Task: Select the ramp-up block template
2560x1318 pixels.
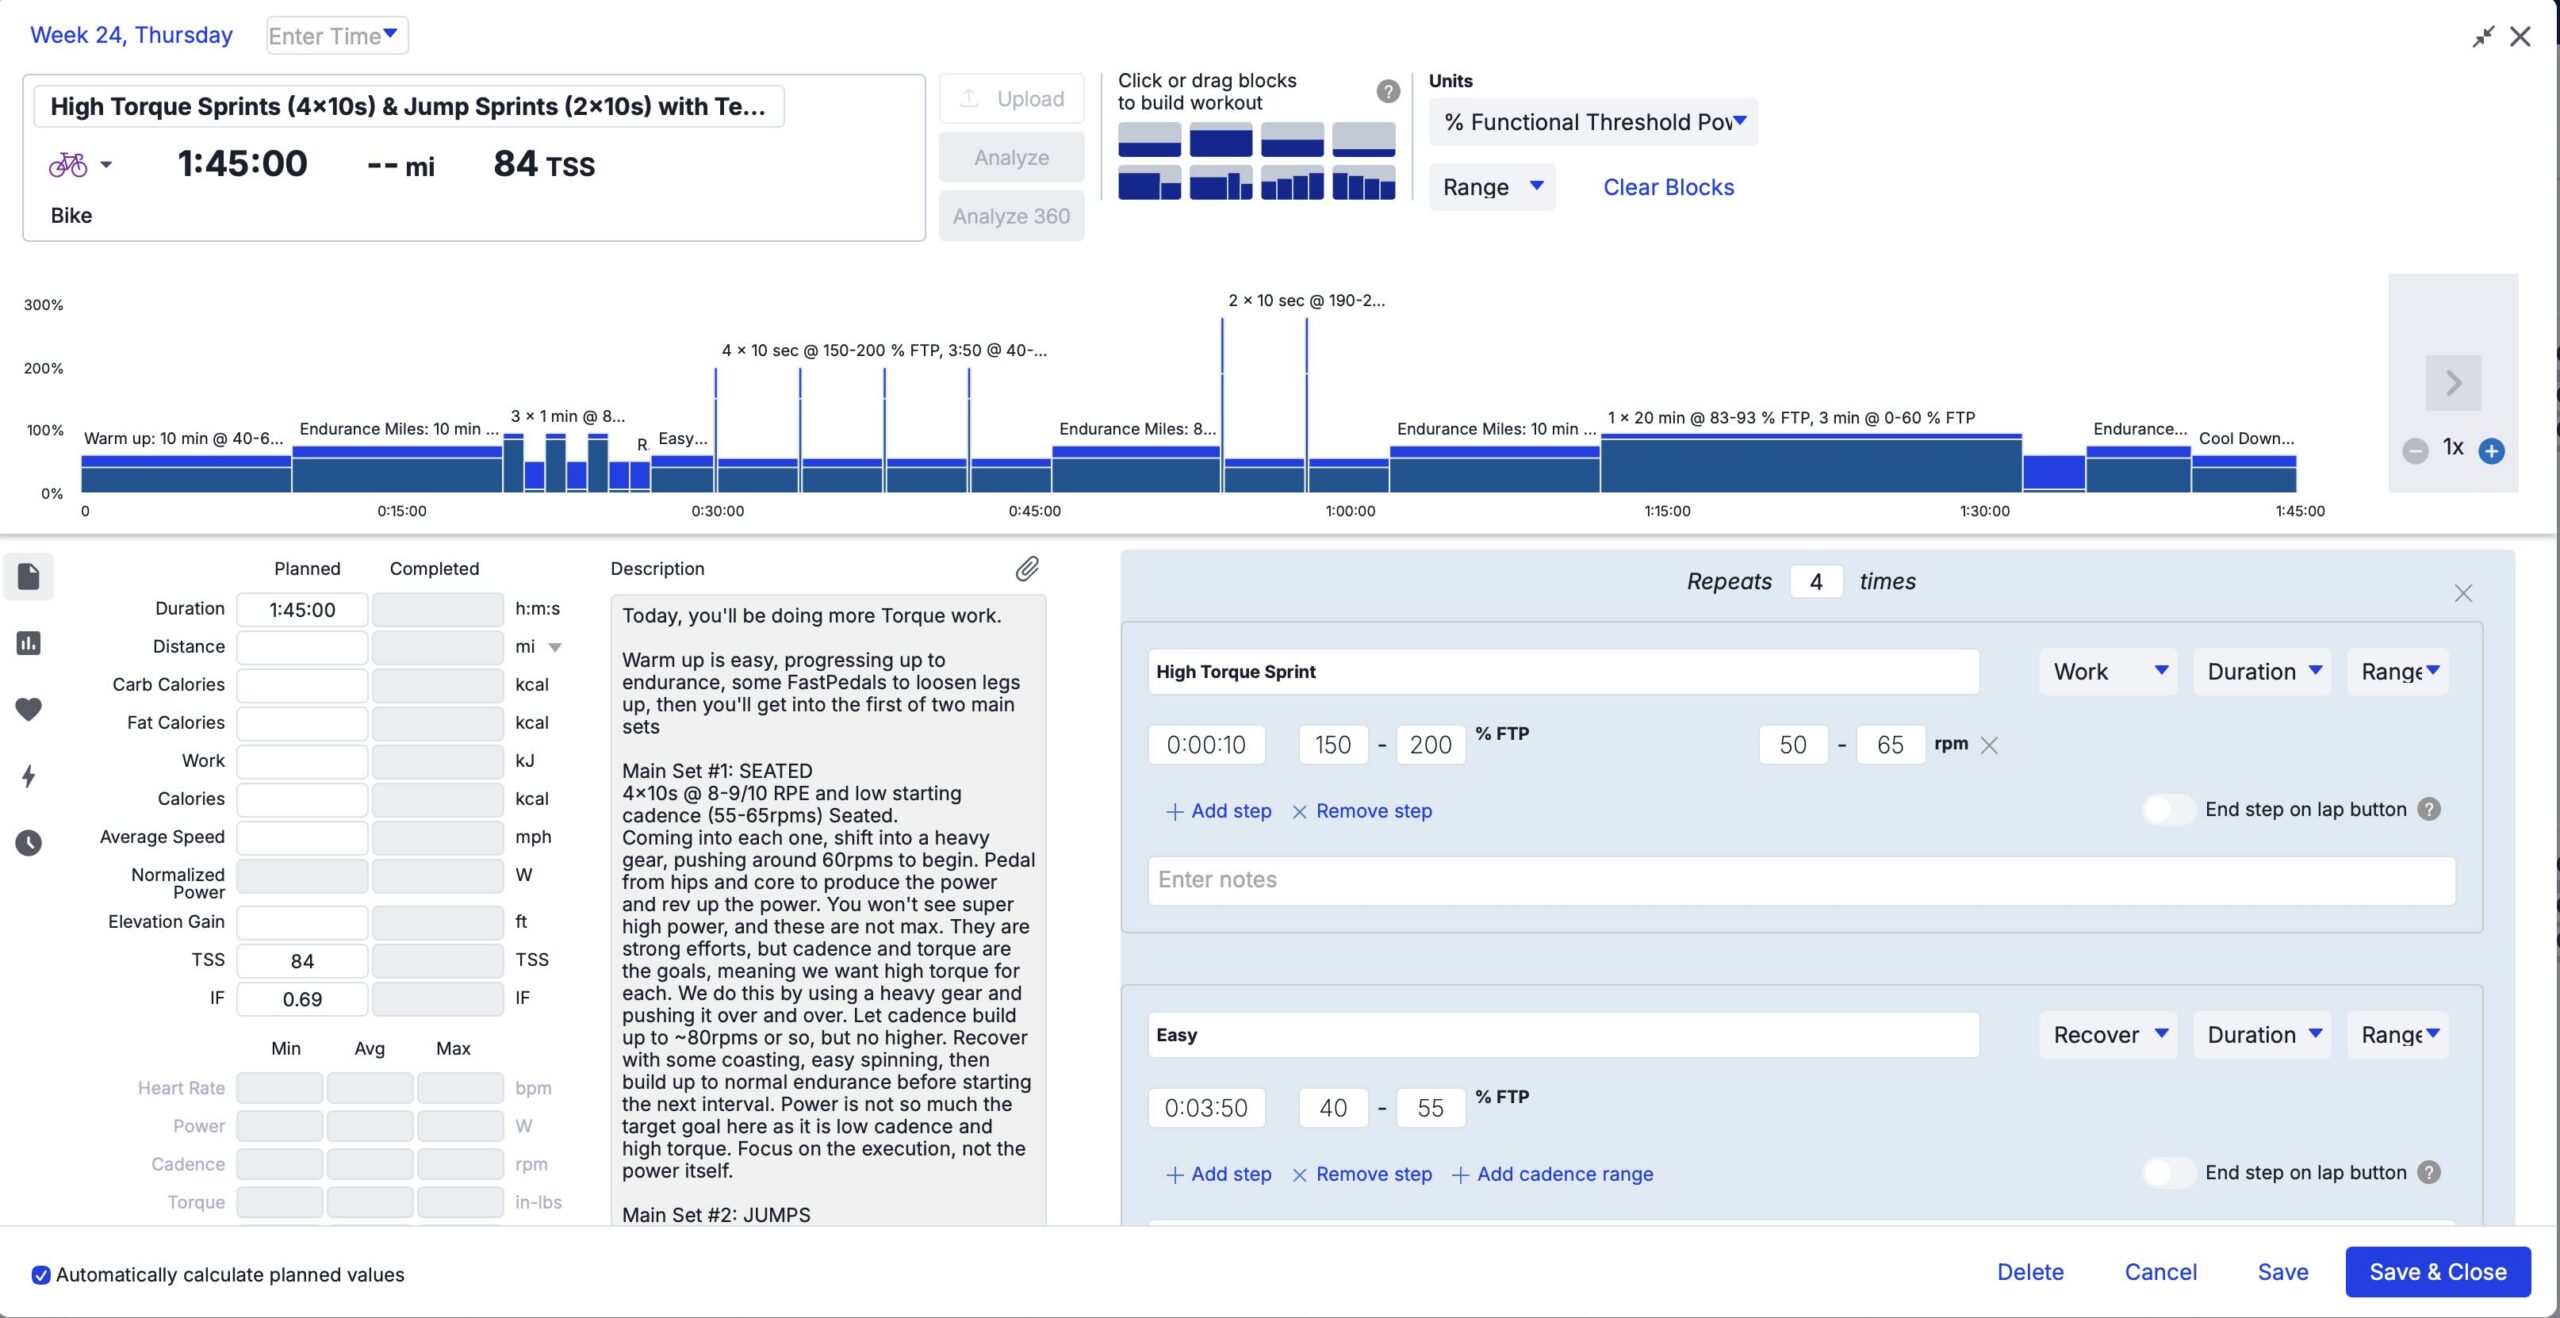Action: tap(1292, 185)
